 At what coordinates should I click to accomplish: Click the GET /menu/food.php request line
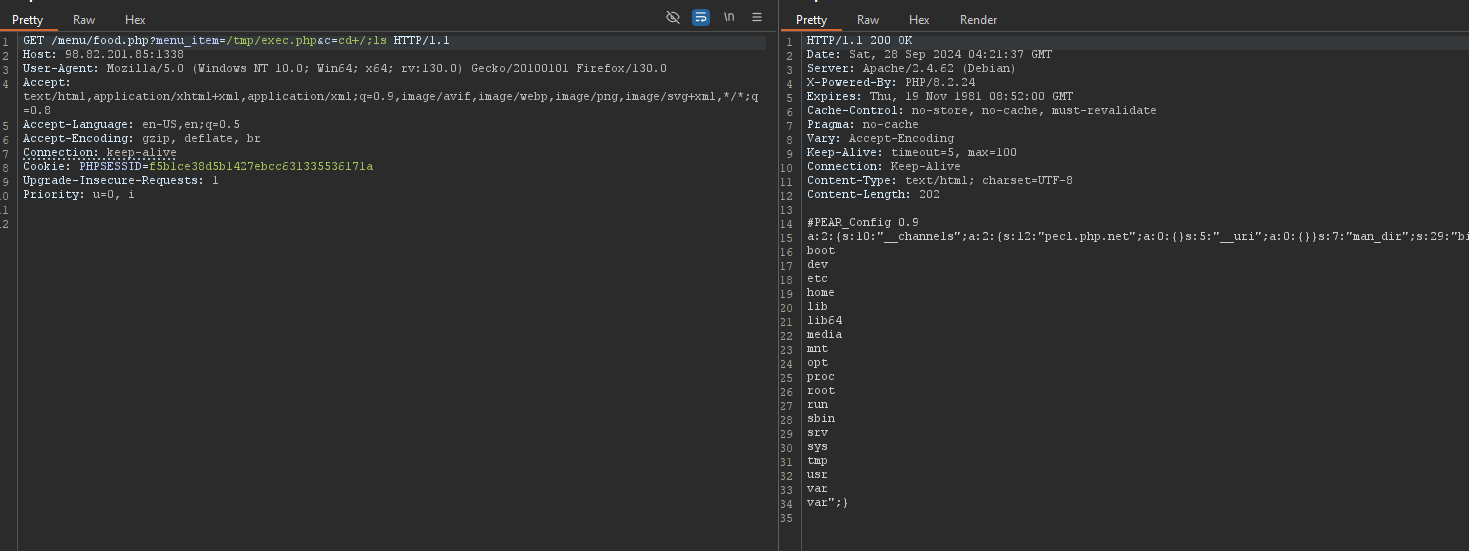[x=236, y=41]
